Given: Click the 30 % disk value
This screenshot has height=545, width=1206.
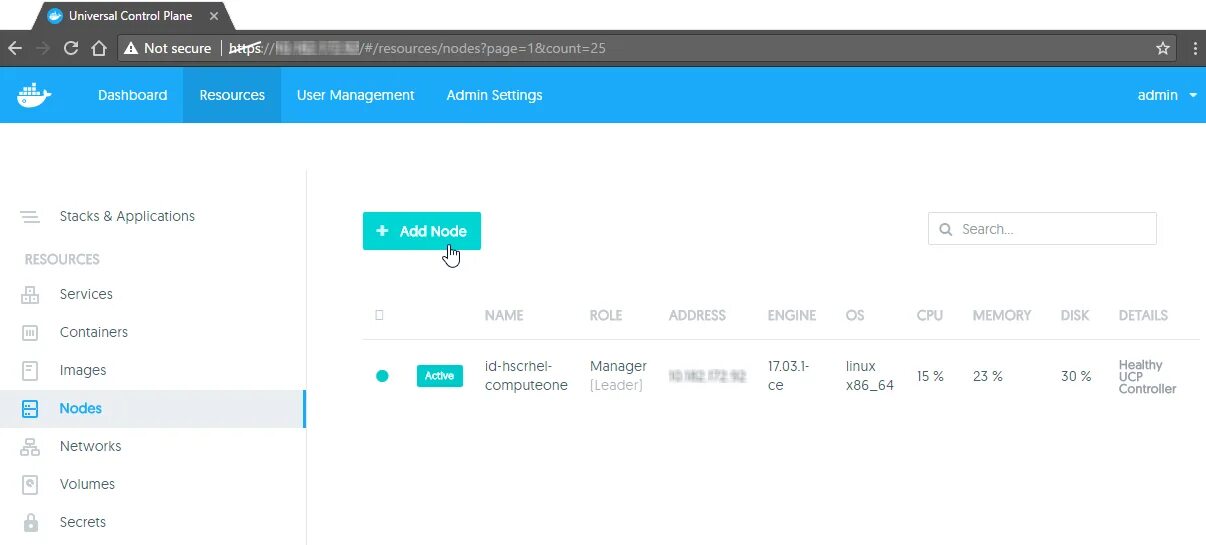Looking at the screenshot, I should [1076, 377].
